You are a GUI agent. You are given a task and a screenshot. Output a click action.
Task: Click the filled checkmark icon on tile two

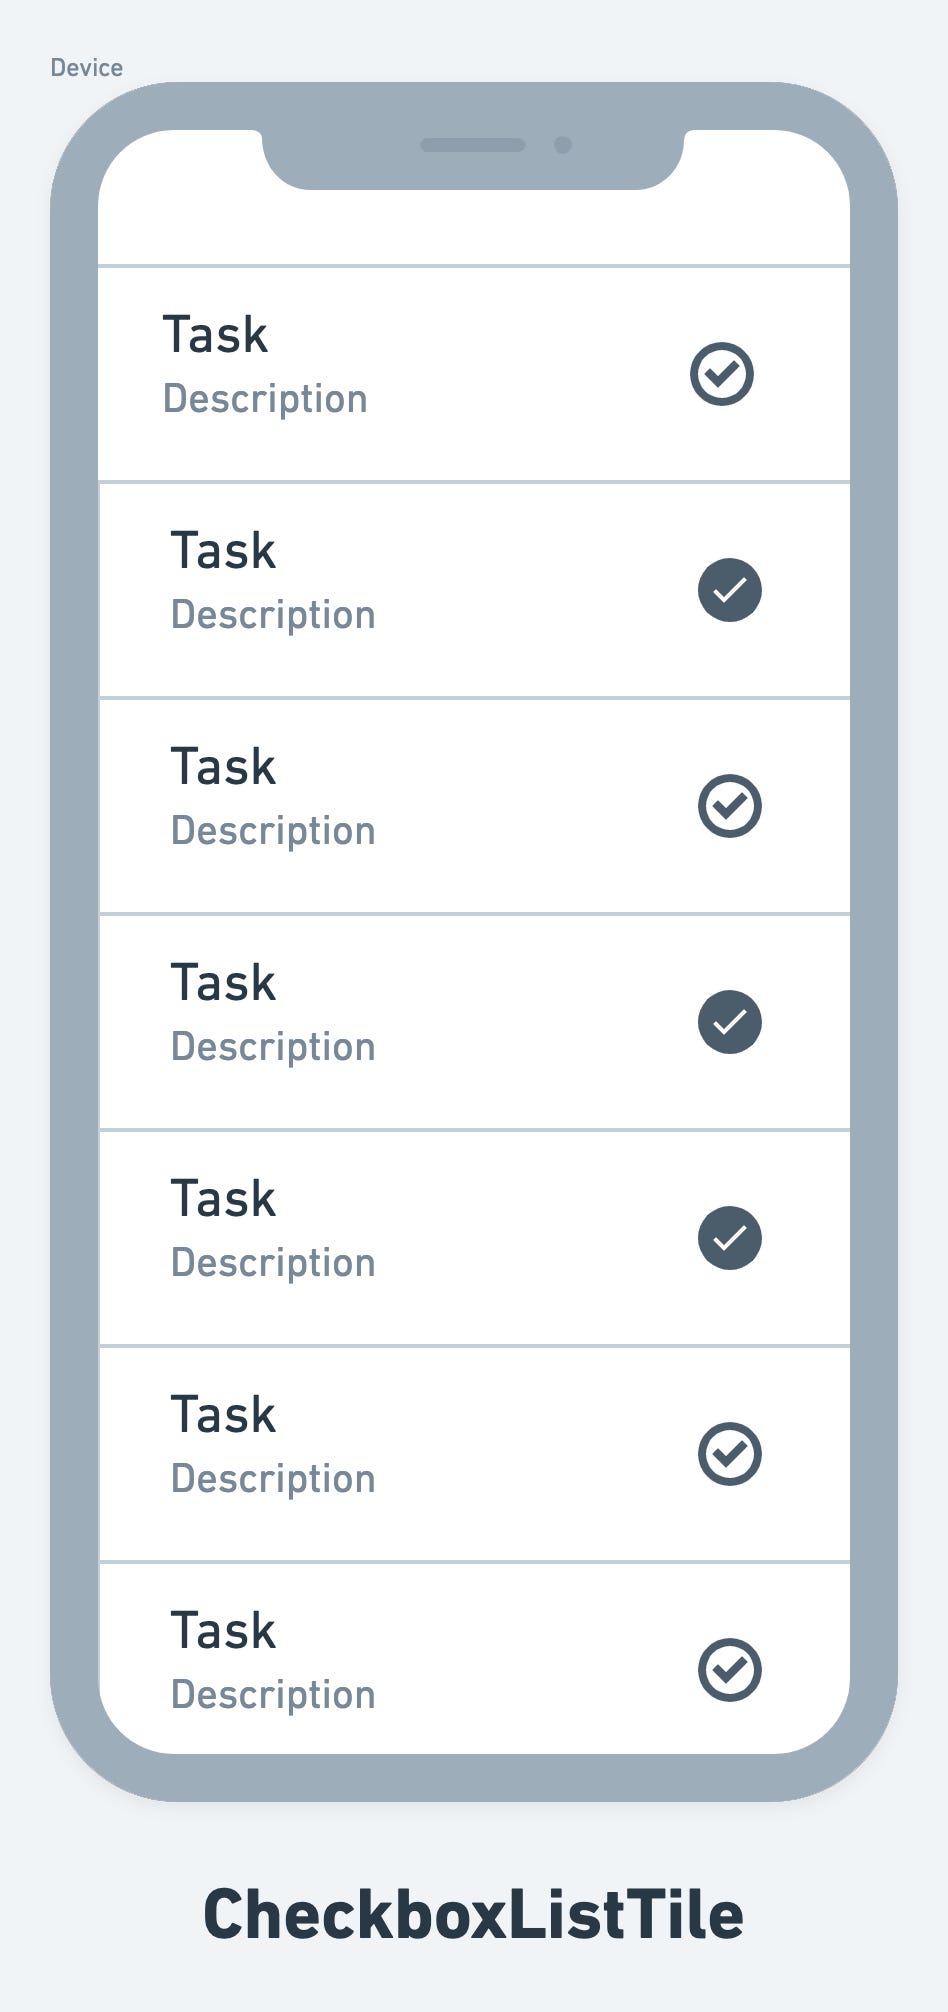[x=730, y=590]
